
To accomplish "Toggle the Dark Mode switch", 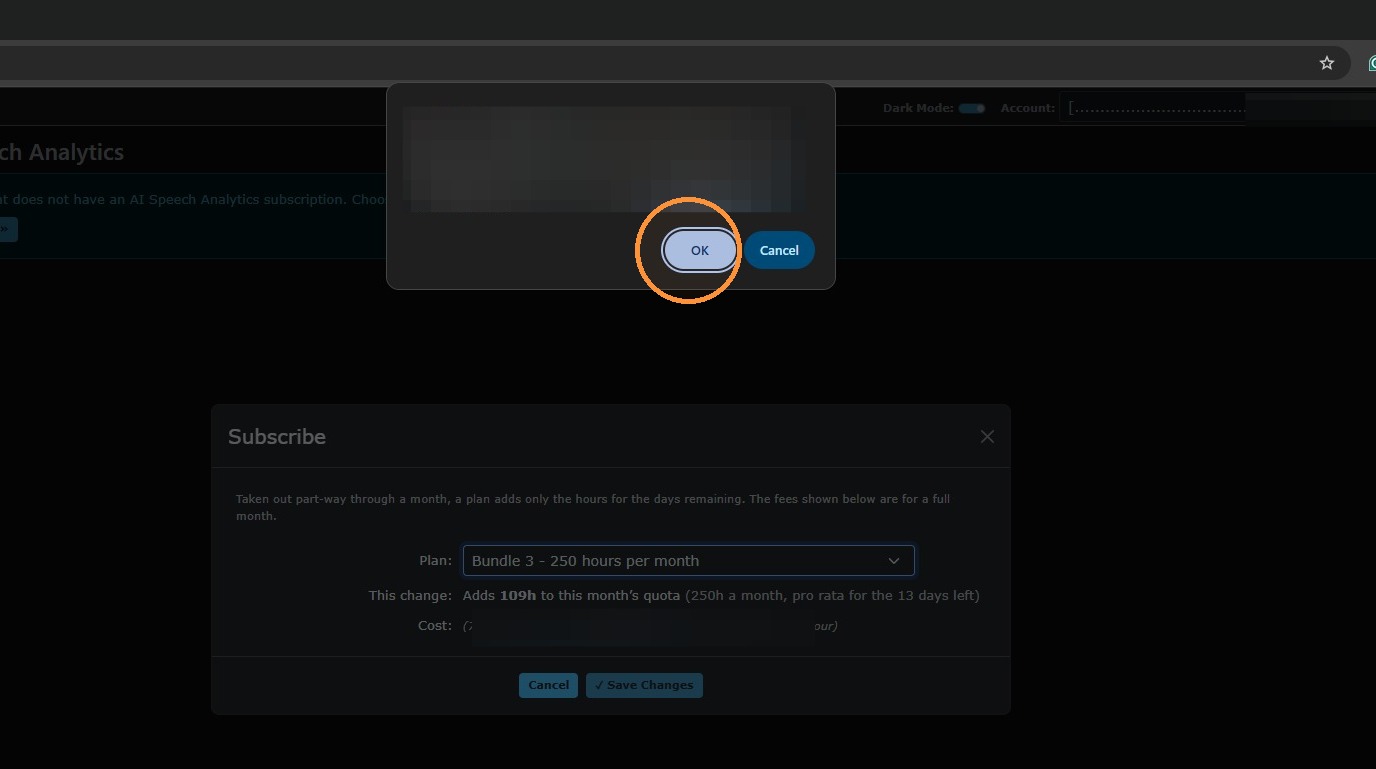I will [x=972, y=108].
